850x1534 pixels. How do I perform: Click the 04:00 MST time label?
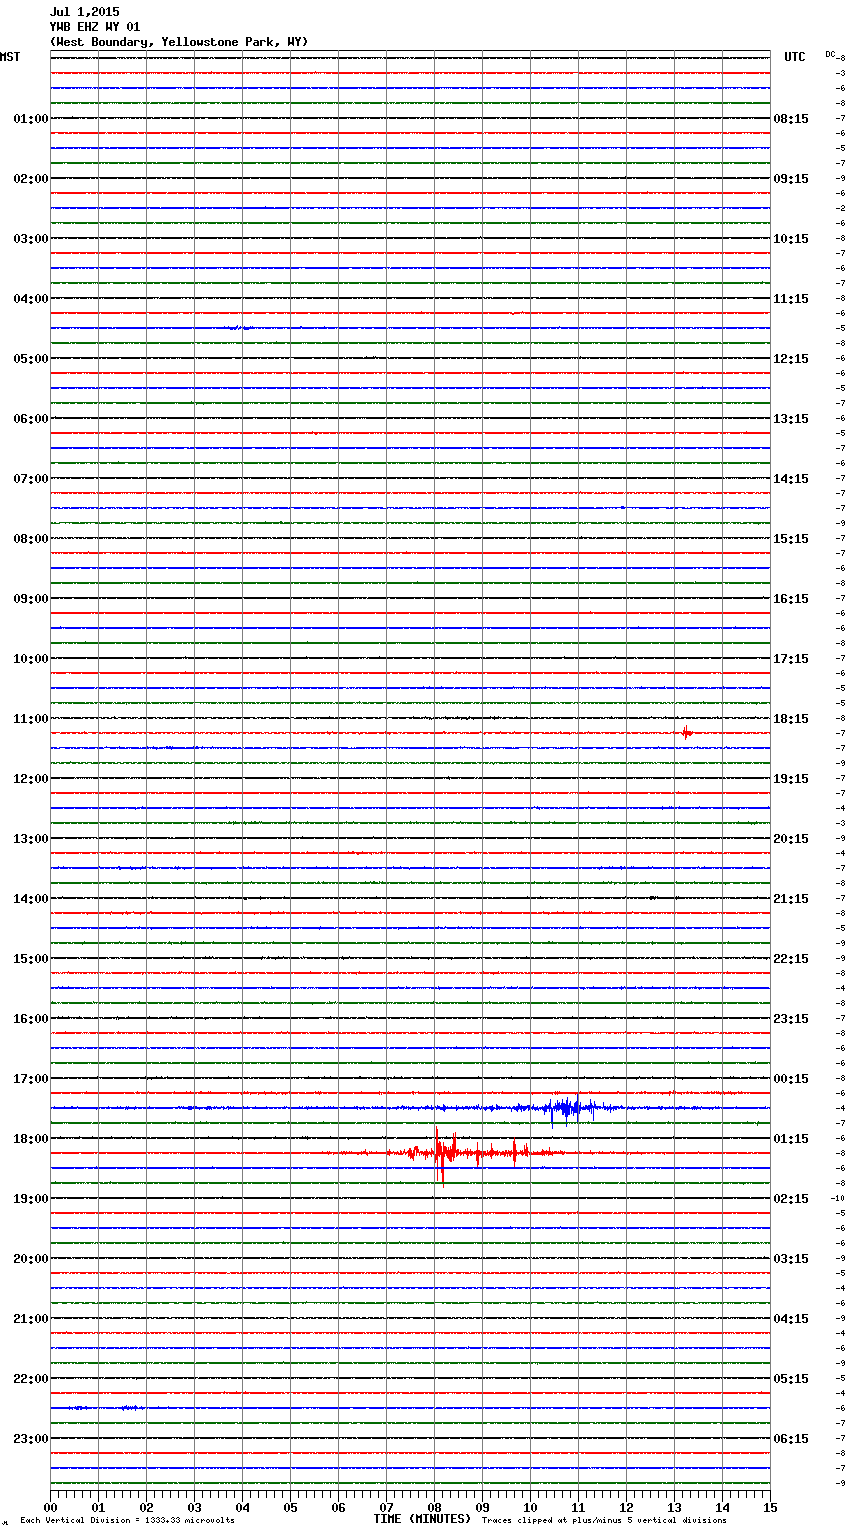[x=30, y=299]
